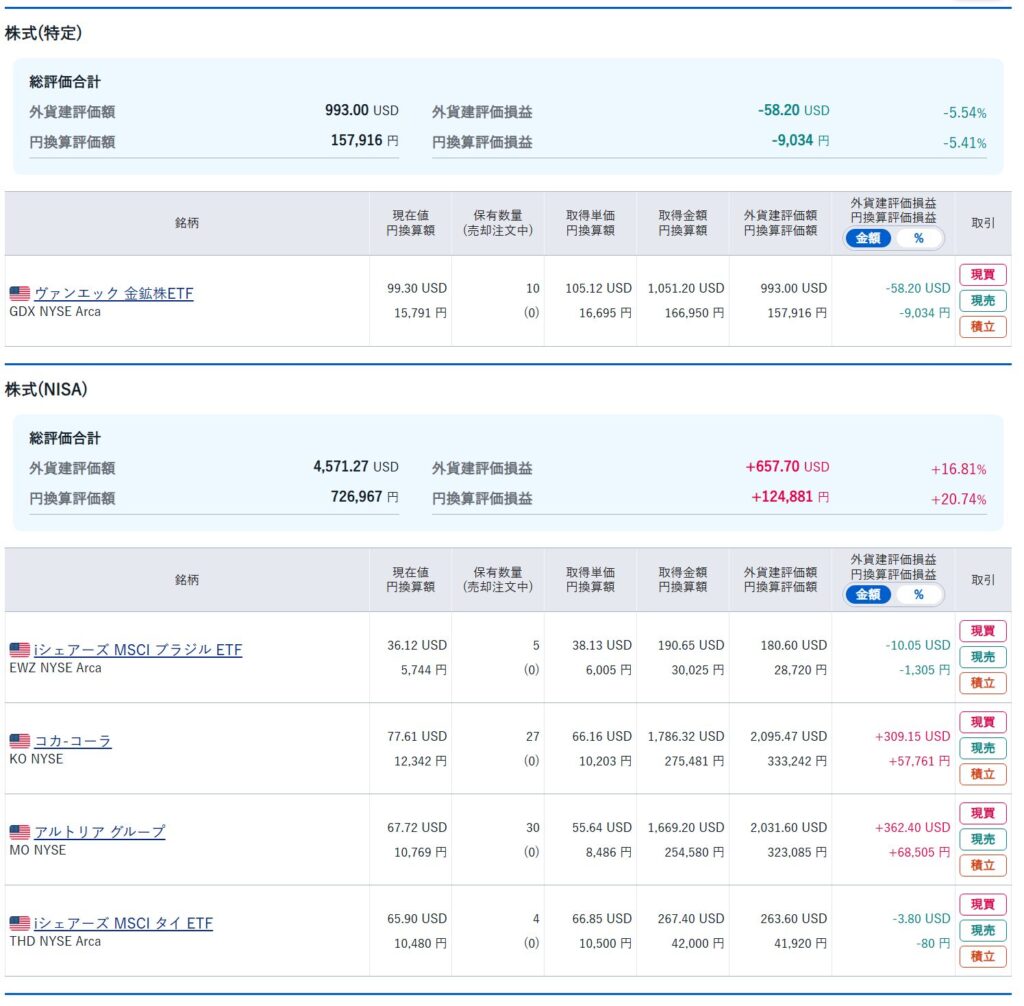The height and width of the screenshot is (1006, 1024).
Task: Click the US flag next to iシェアーズ MSCI タイ ETF
Action: 20,923
